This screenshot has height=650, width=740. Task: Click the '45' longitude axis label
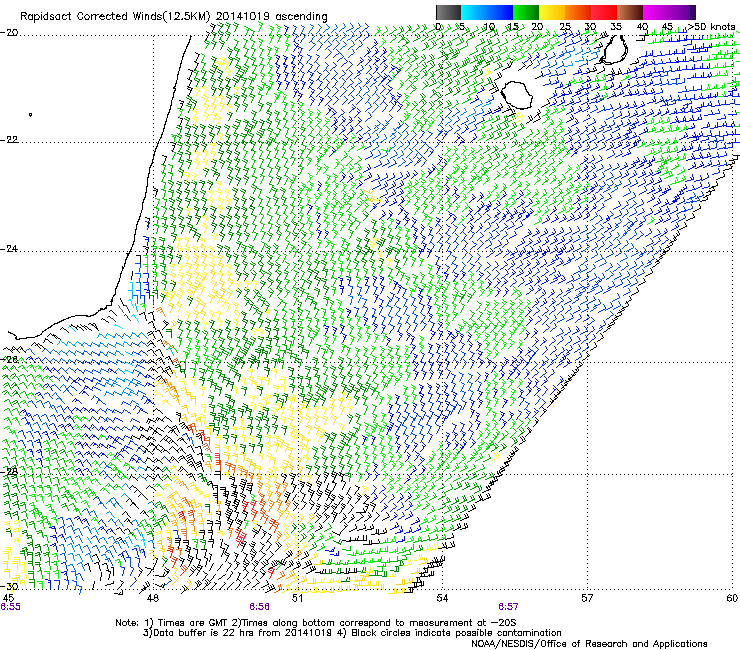[x=8, y=598]
